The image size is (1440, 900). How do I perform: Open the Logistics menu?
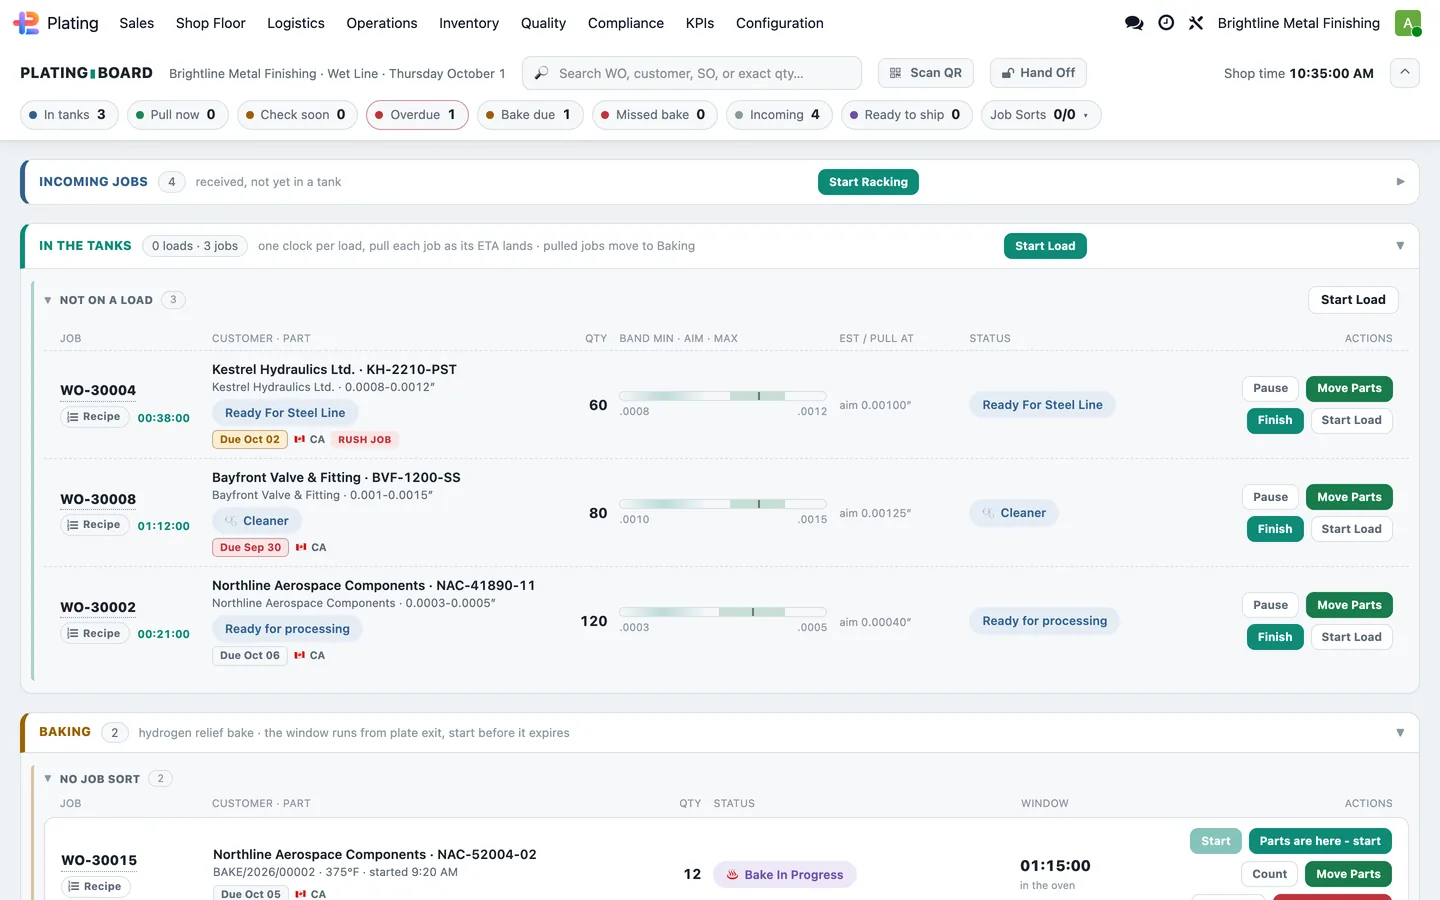coord(296,23)
